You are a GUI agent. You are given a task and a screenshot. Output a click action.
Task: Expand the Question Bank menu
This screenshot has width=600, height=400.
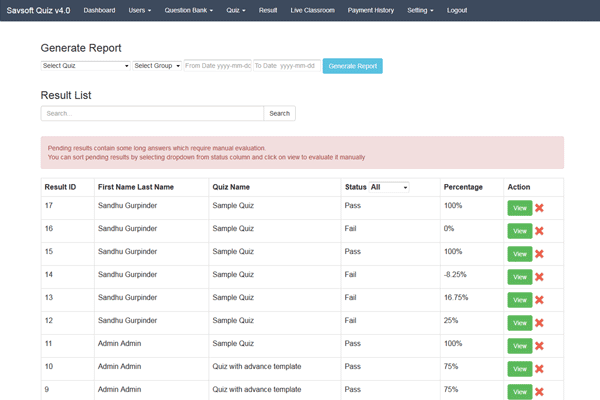pos(189,10)
